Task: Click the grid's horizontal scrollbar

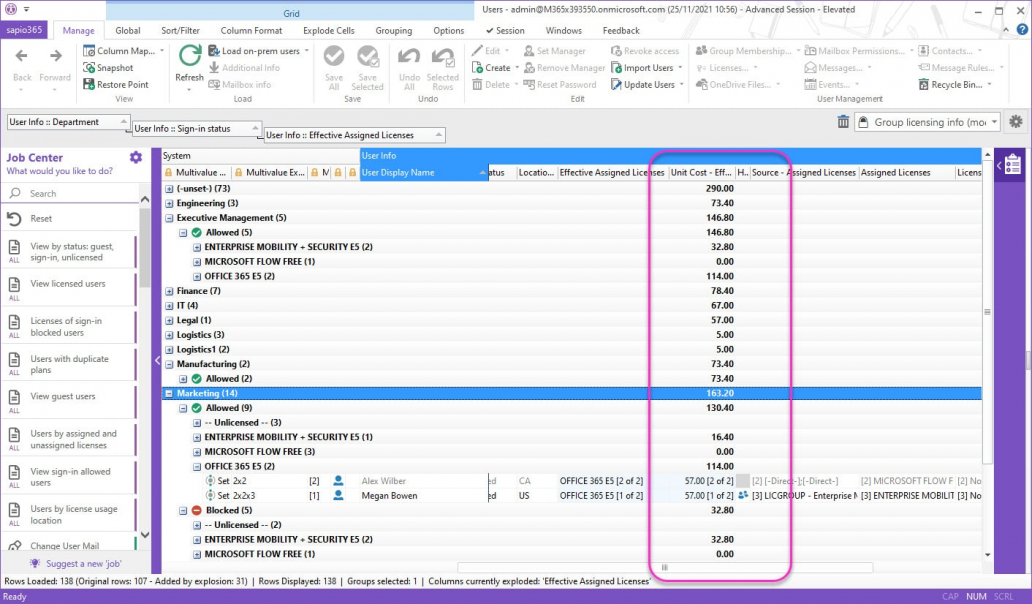Action: click(665, 567)
